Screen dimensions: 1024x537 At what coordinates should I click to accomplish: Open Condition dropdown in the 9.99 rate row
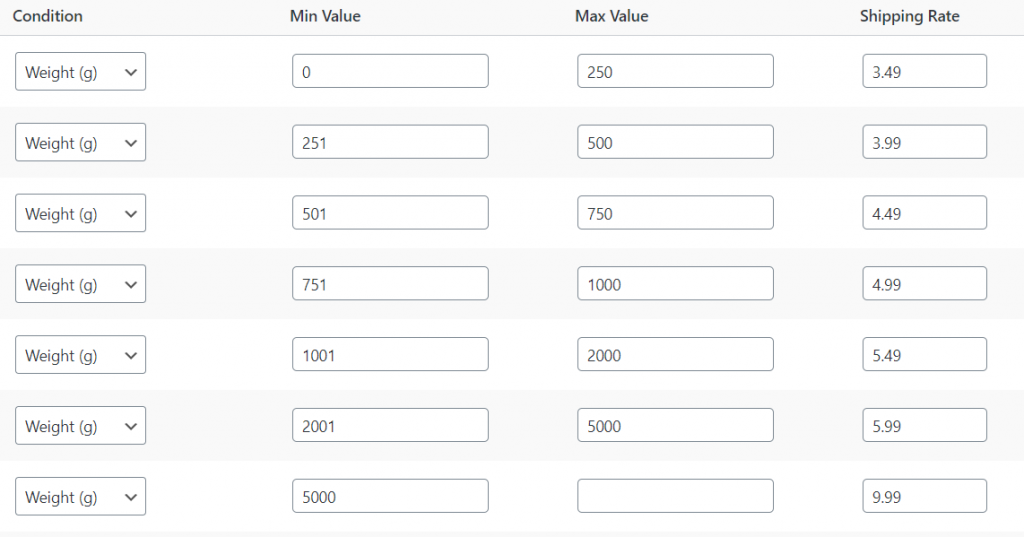coord(80,496)
